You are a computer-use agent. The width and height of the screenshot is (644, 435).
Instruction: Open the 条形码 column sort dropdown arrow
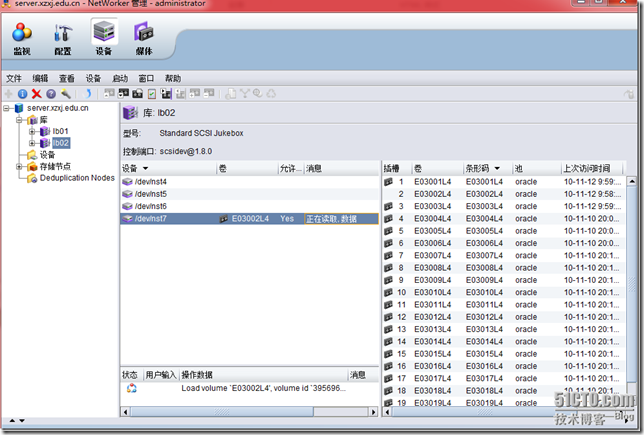(497, 168)
